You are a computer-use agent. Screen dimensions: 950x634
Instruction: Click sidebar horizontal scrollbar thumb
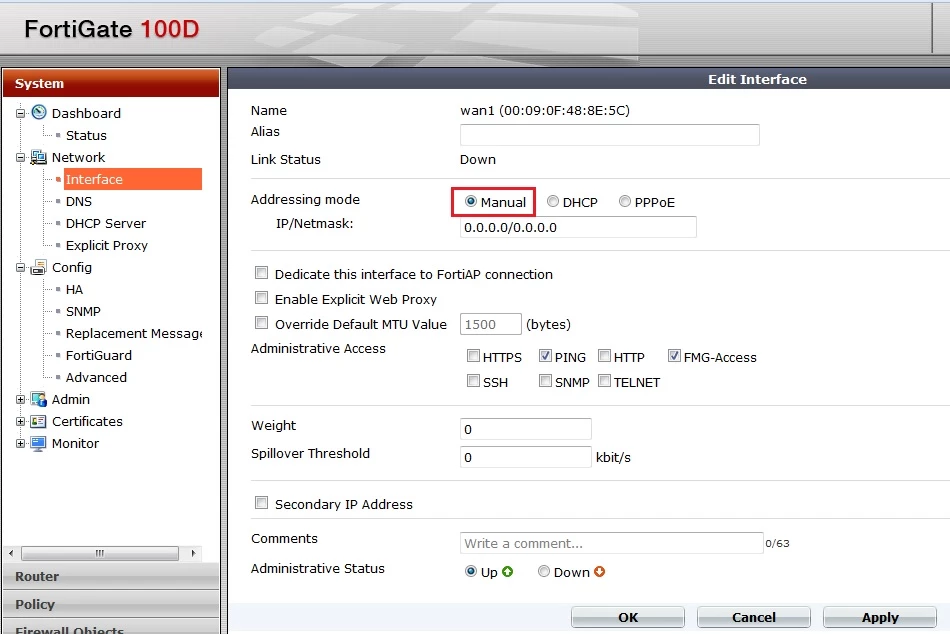point(100,553)
